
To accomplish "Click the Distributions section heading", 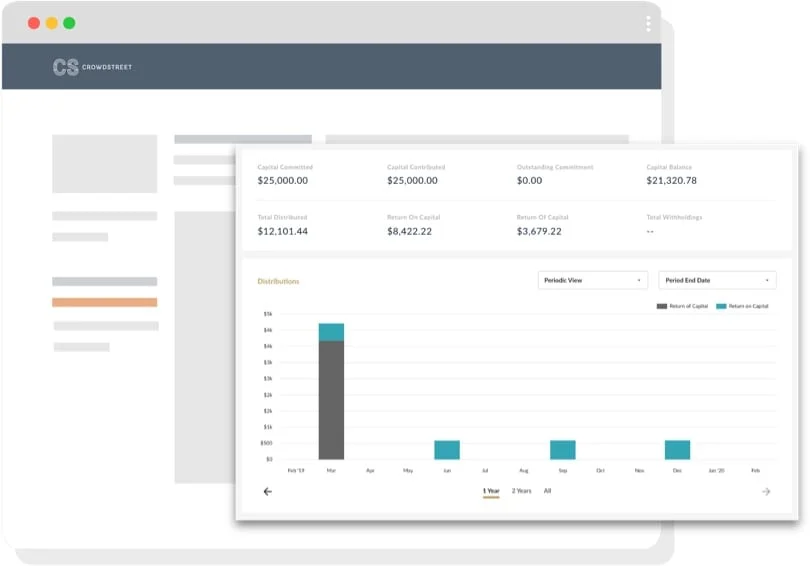I will pos(278,281).
